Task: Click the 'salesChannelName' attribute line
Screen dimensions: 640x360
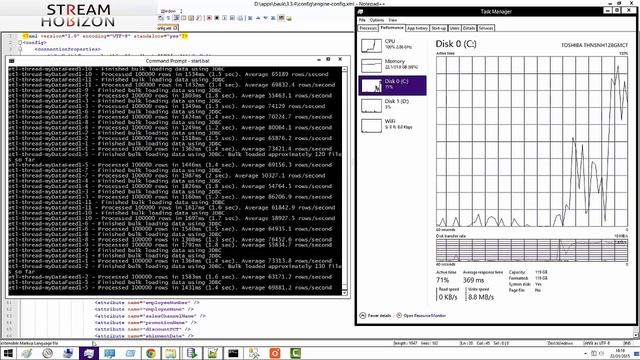Action: [150, 316]
